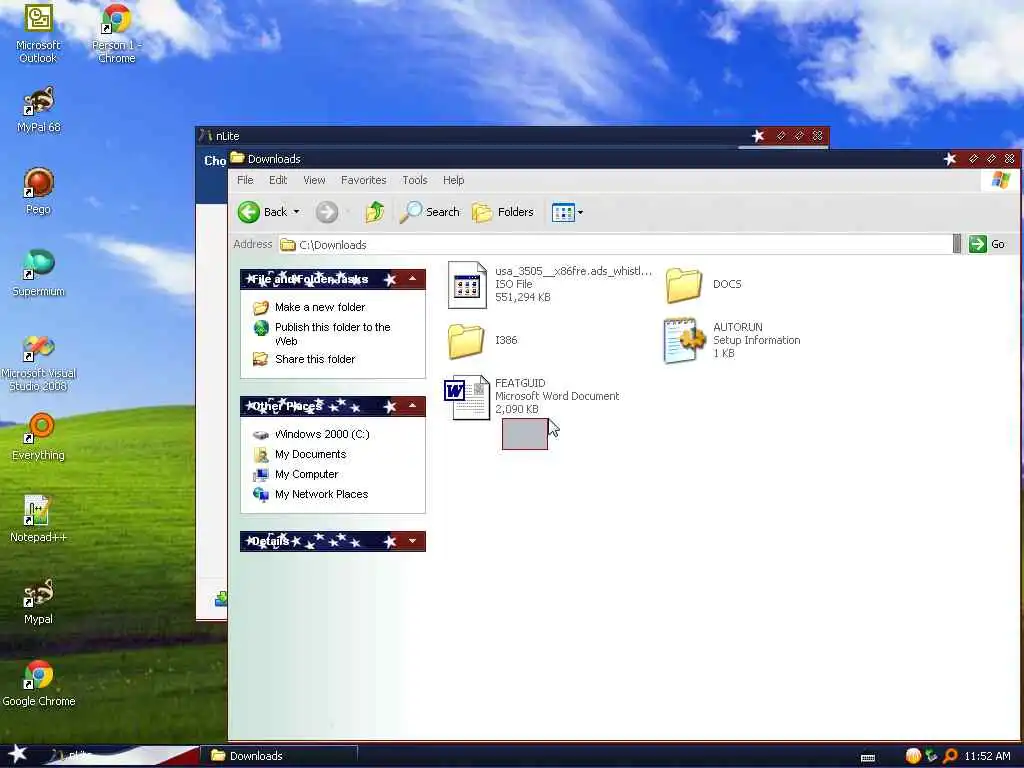Click the C:\Downloads address field
Image resolution: width=1024 pixels, height=768 pixels.
click(x=615, y=244)
